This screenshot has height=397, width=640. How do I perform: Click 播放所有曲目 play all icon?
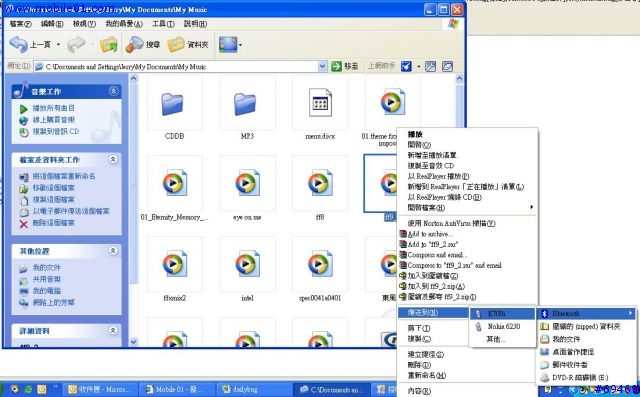point(24,109)
